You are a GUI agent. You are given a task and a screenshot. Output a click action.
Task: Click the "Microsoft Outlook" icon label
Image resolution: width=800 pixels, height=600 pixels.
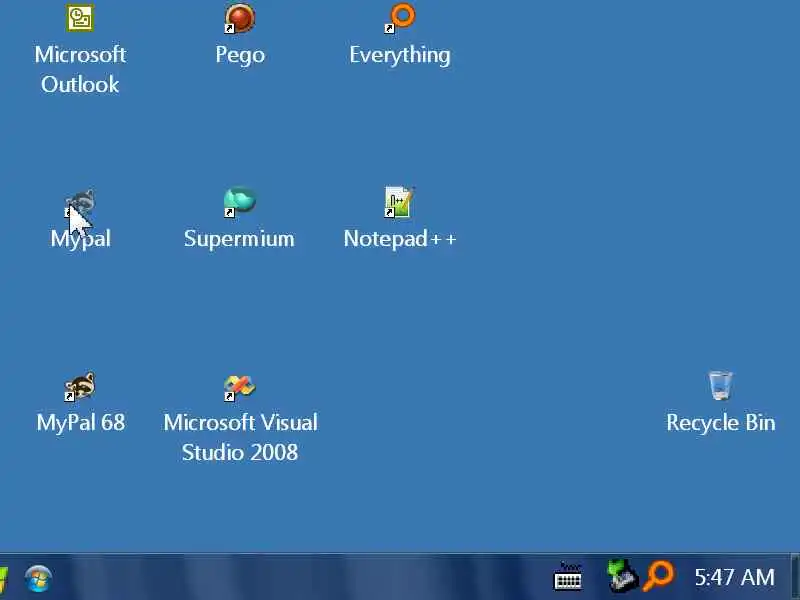tap(80, 69)
